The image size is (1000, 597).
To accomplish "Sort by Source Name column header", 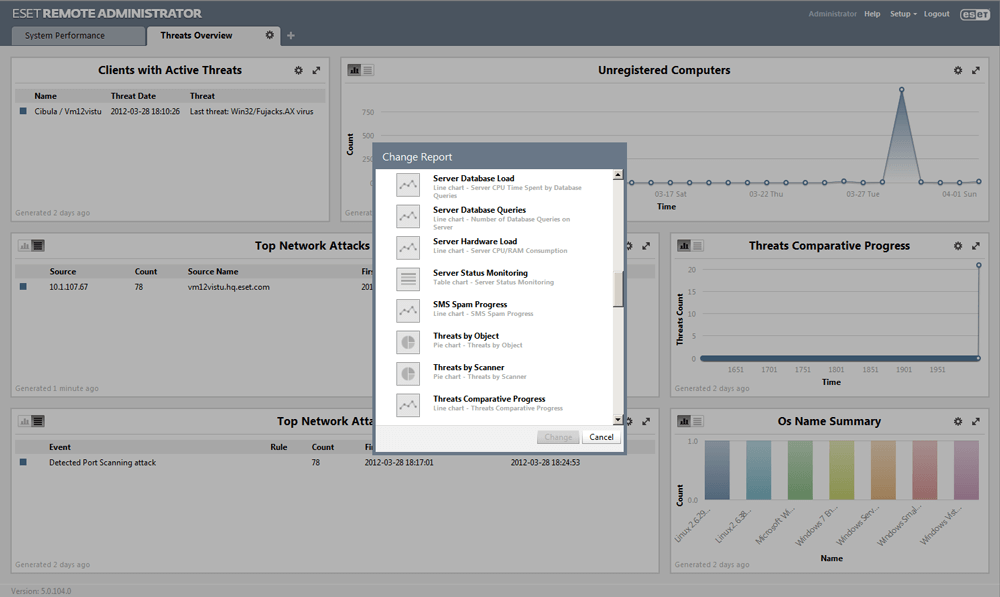I will [213, 271].
